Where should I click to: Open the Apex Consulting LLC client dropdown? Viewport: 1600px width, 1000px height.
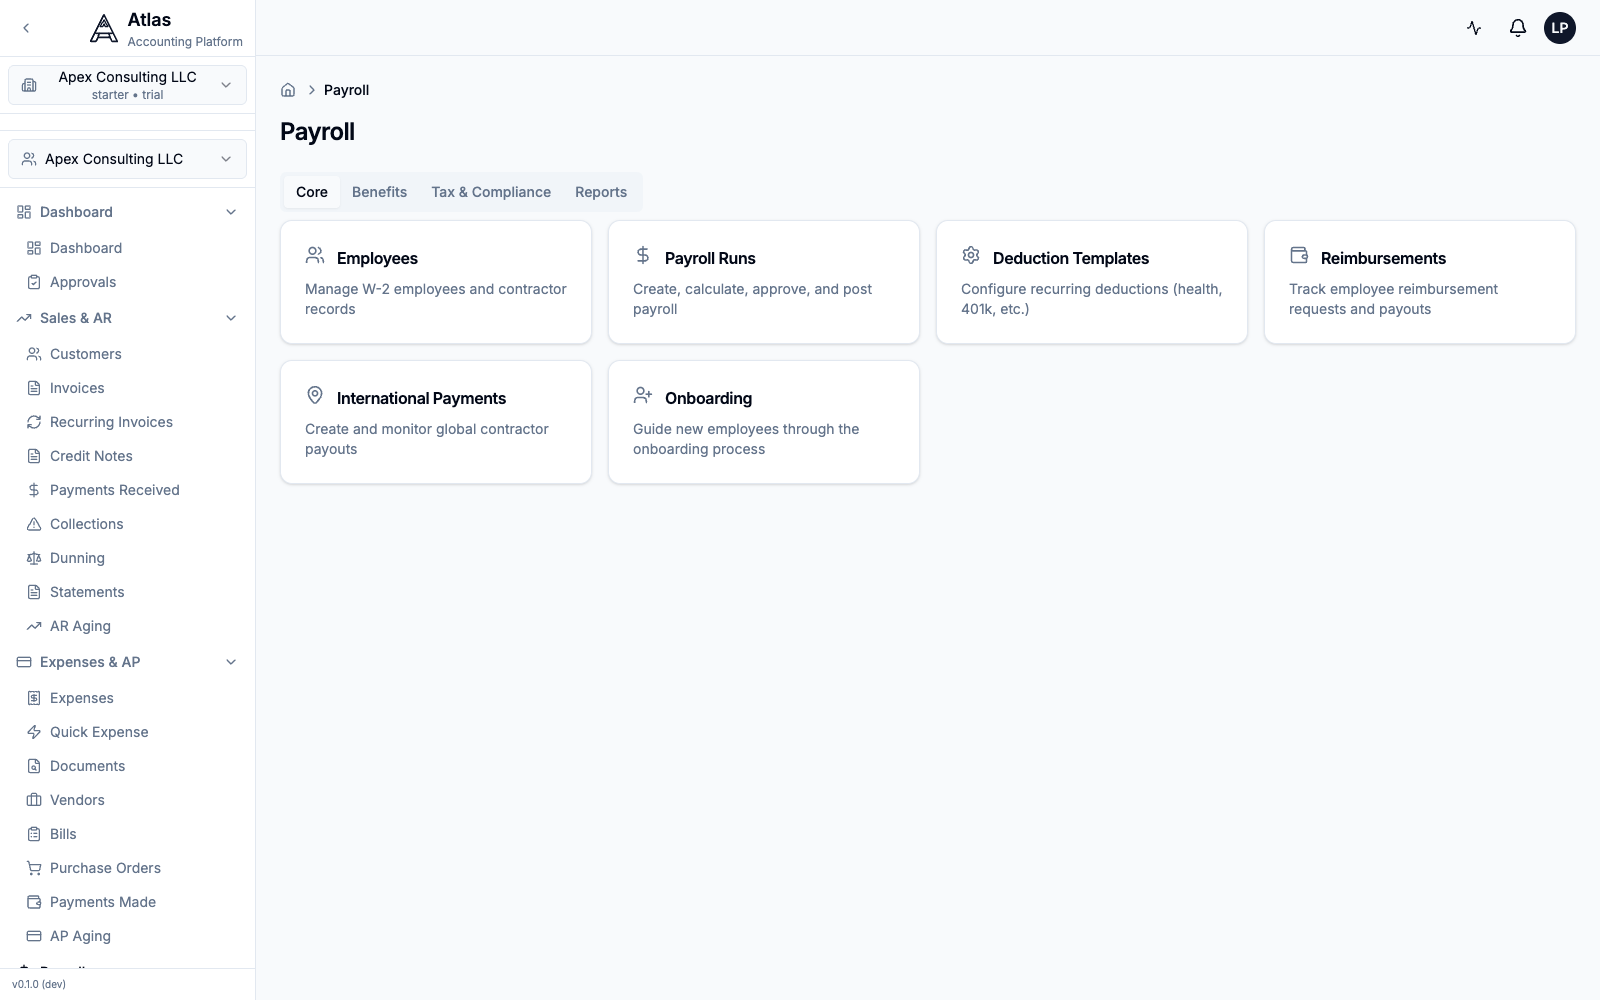click(x=127, y=159)
